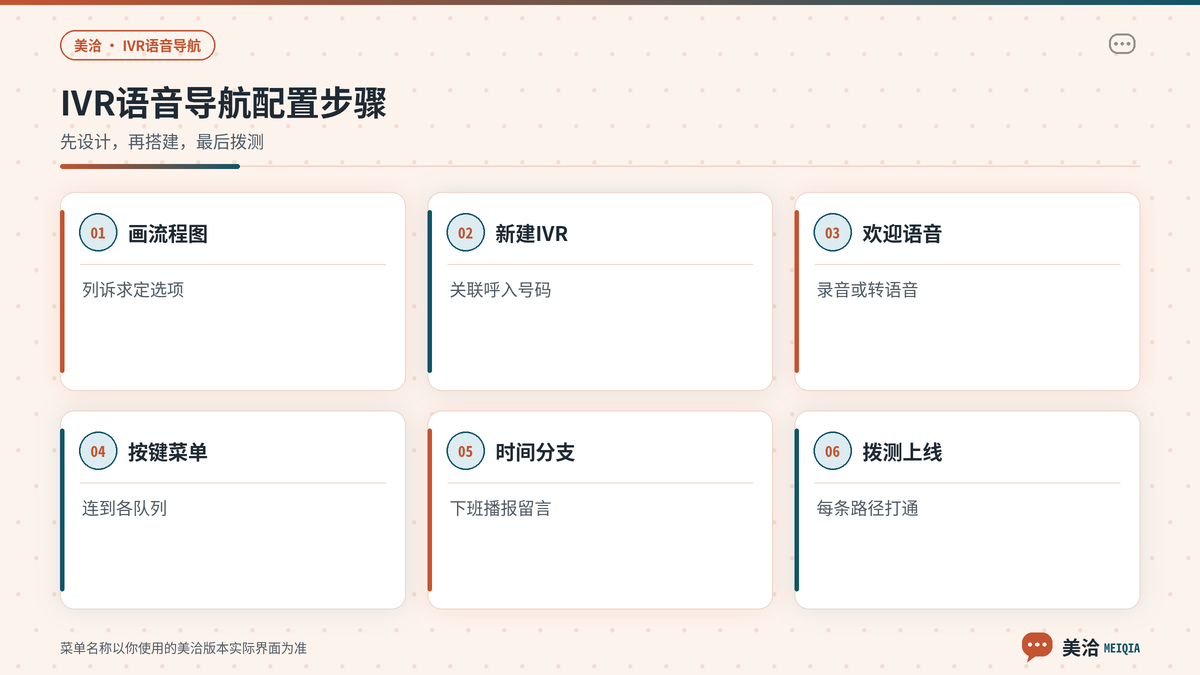Click the footer note 菜单名称以你使用的美洽版本实际界面为准
This screenshot has width=1200, height=675.
[x=183, y=648]
